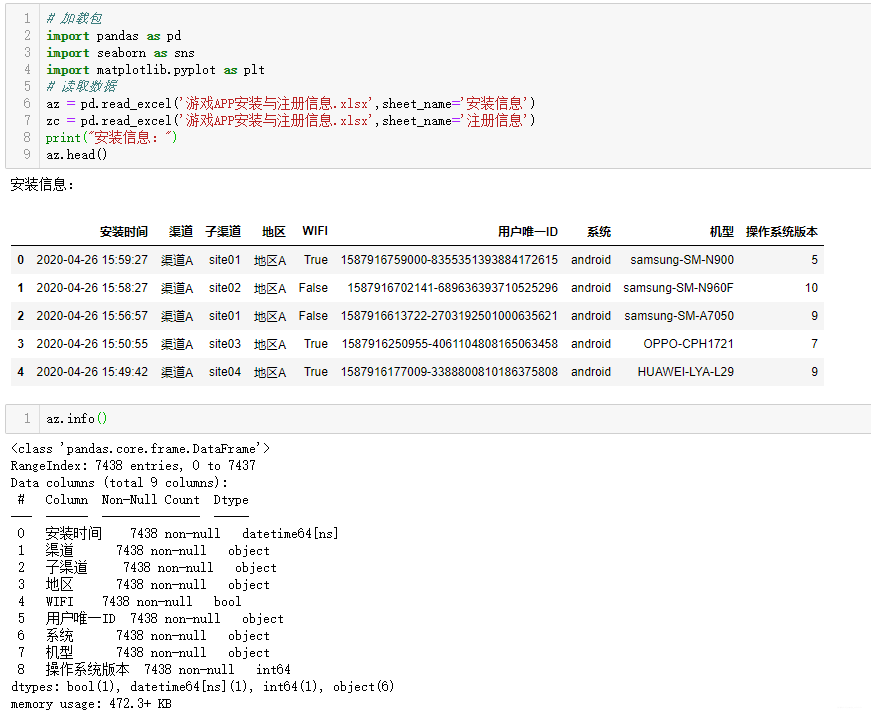
Task: Click the bool dtype in the WIFI row
Action: click(x=227, y=602)
